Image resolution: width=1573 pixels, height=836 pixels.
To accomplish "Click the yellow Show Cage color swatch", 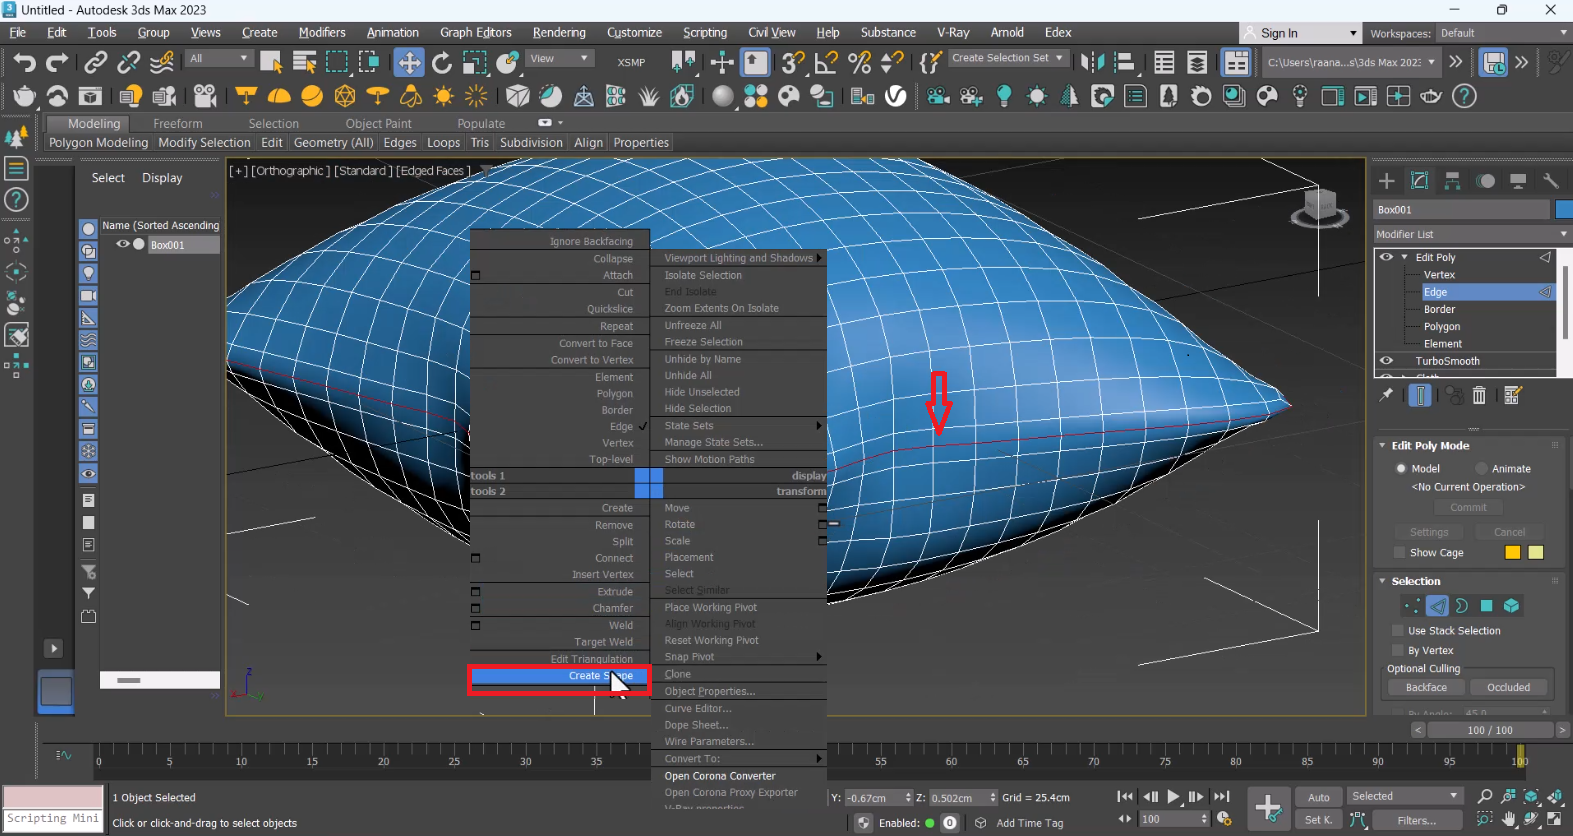I will [1512, 553].
